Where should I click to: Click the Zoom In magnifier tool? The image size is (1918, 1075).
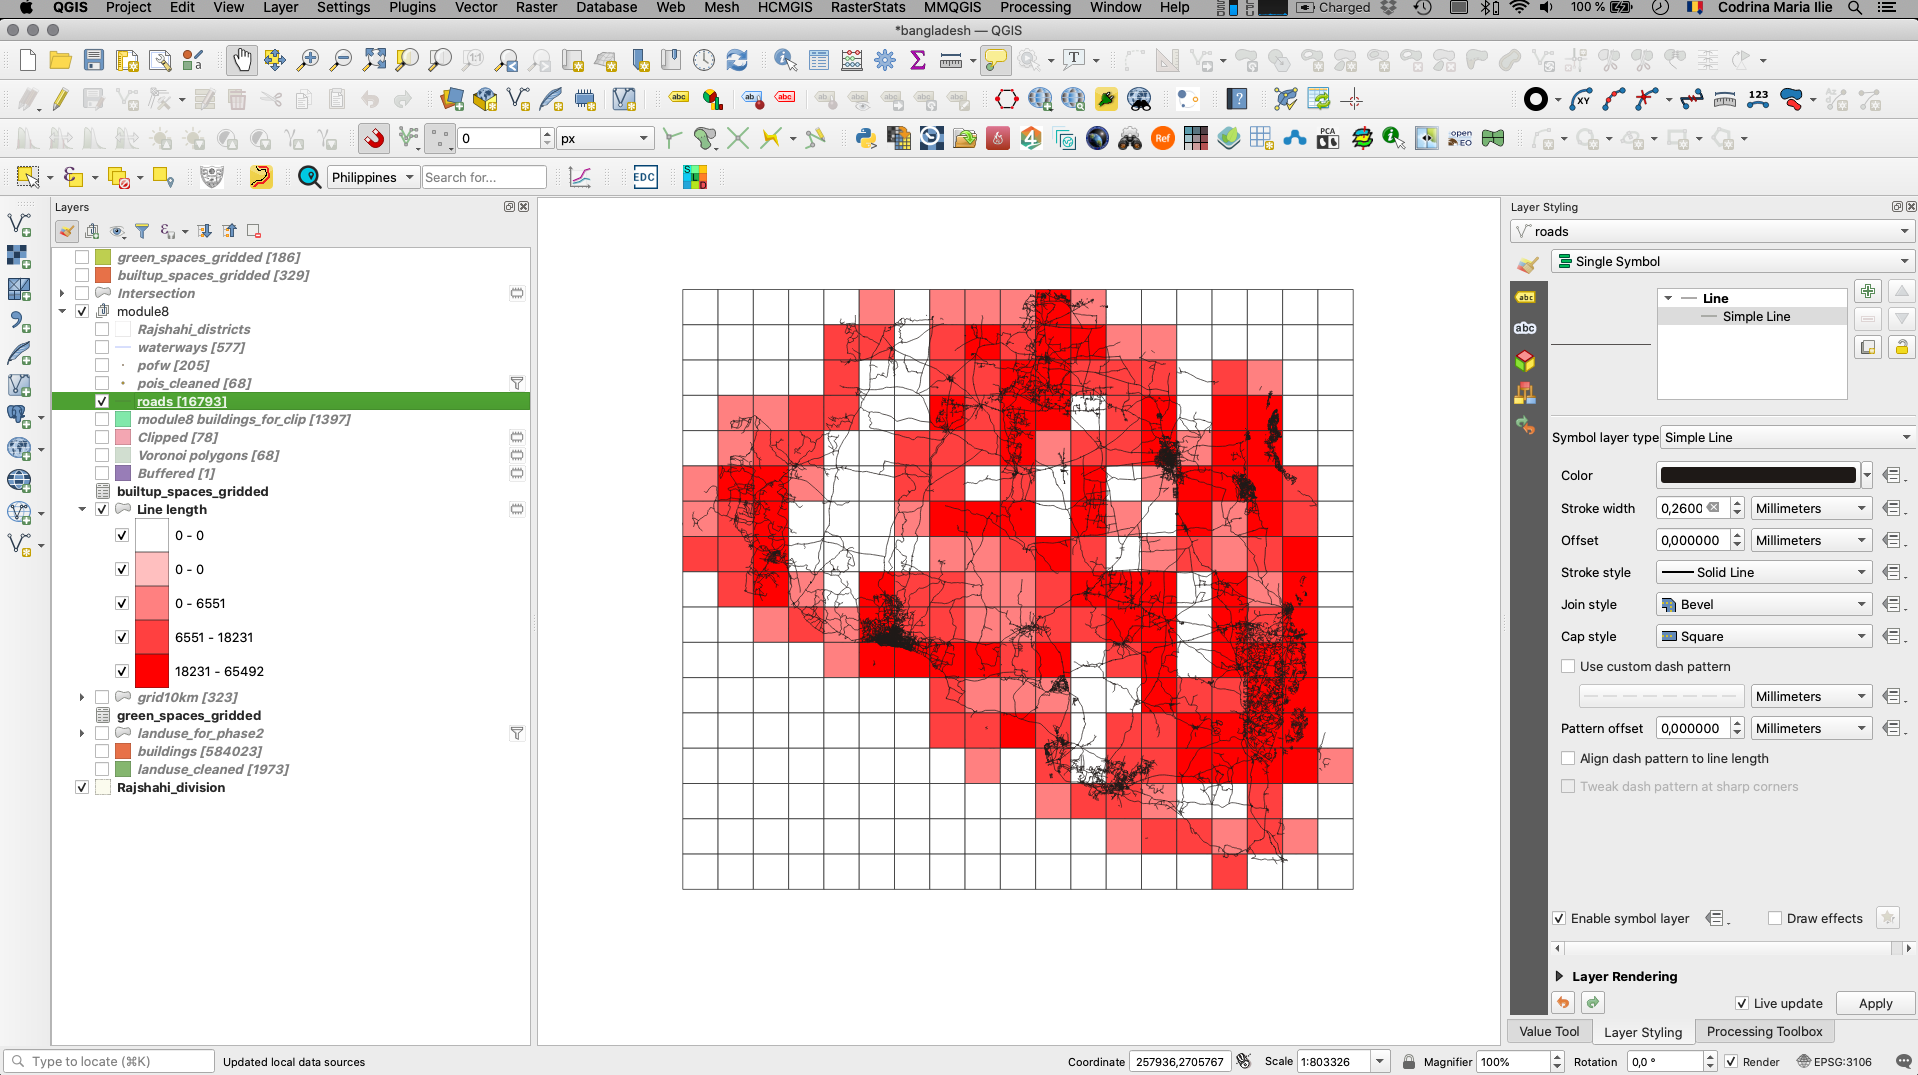click(x=308, y=61)
